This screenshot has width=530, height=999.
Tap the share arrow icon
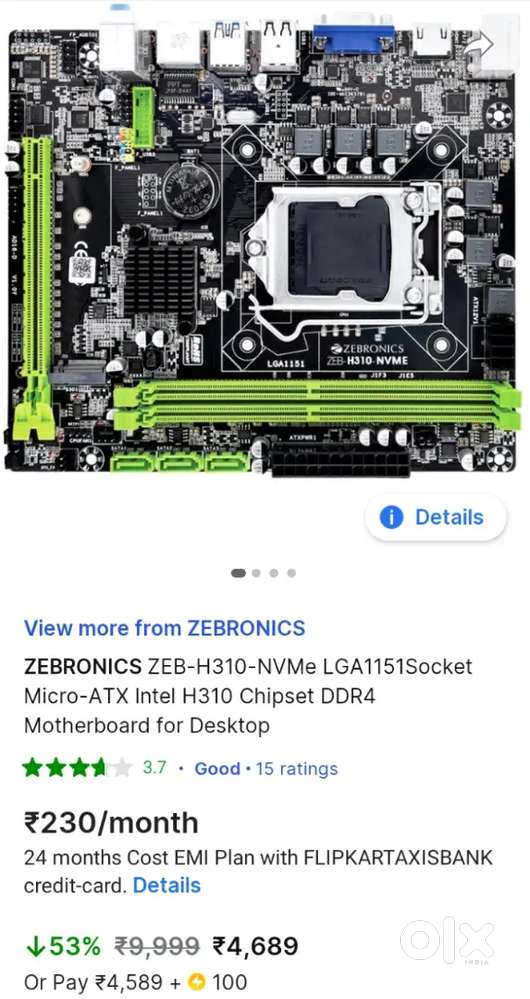pyautogui.click(x=478, y=44)
